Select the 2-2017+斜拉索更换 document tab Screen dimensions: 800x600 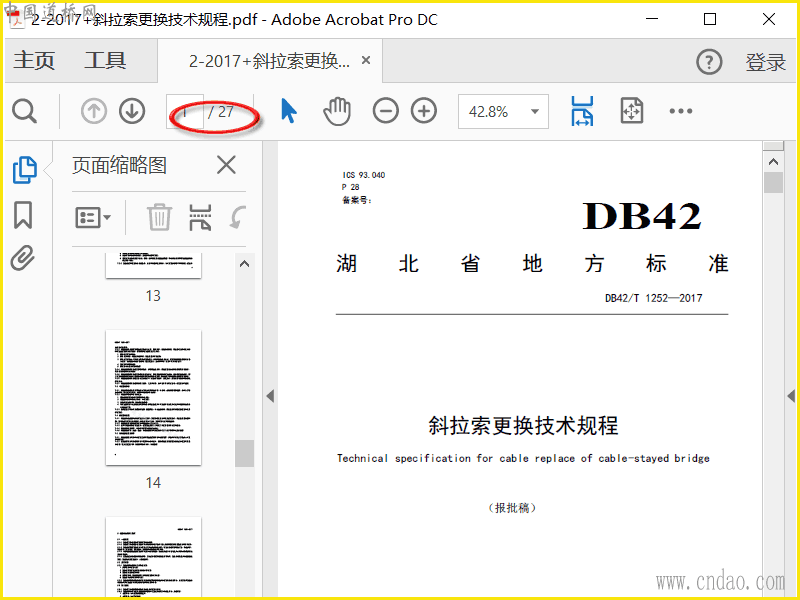(x=269, y=61)
